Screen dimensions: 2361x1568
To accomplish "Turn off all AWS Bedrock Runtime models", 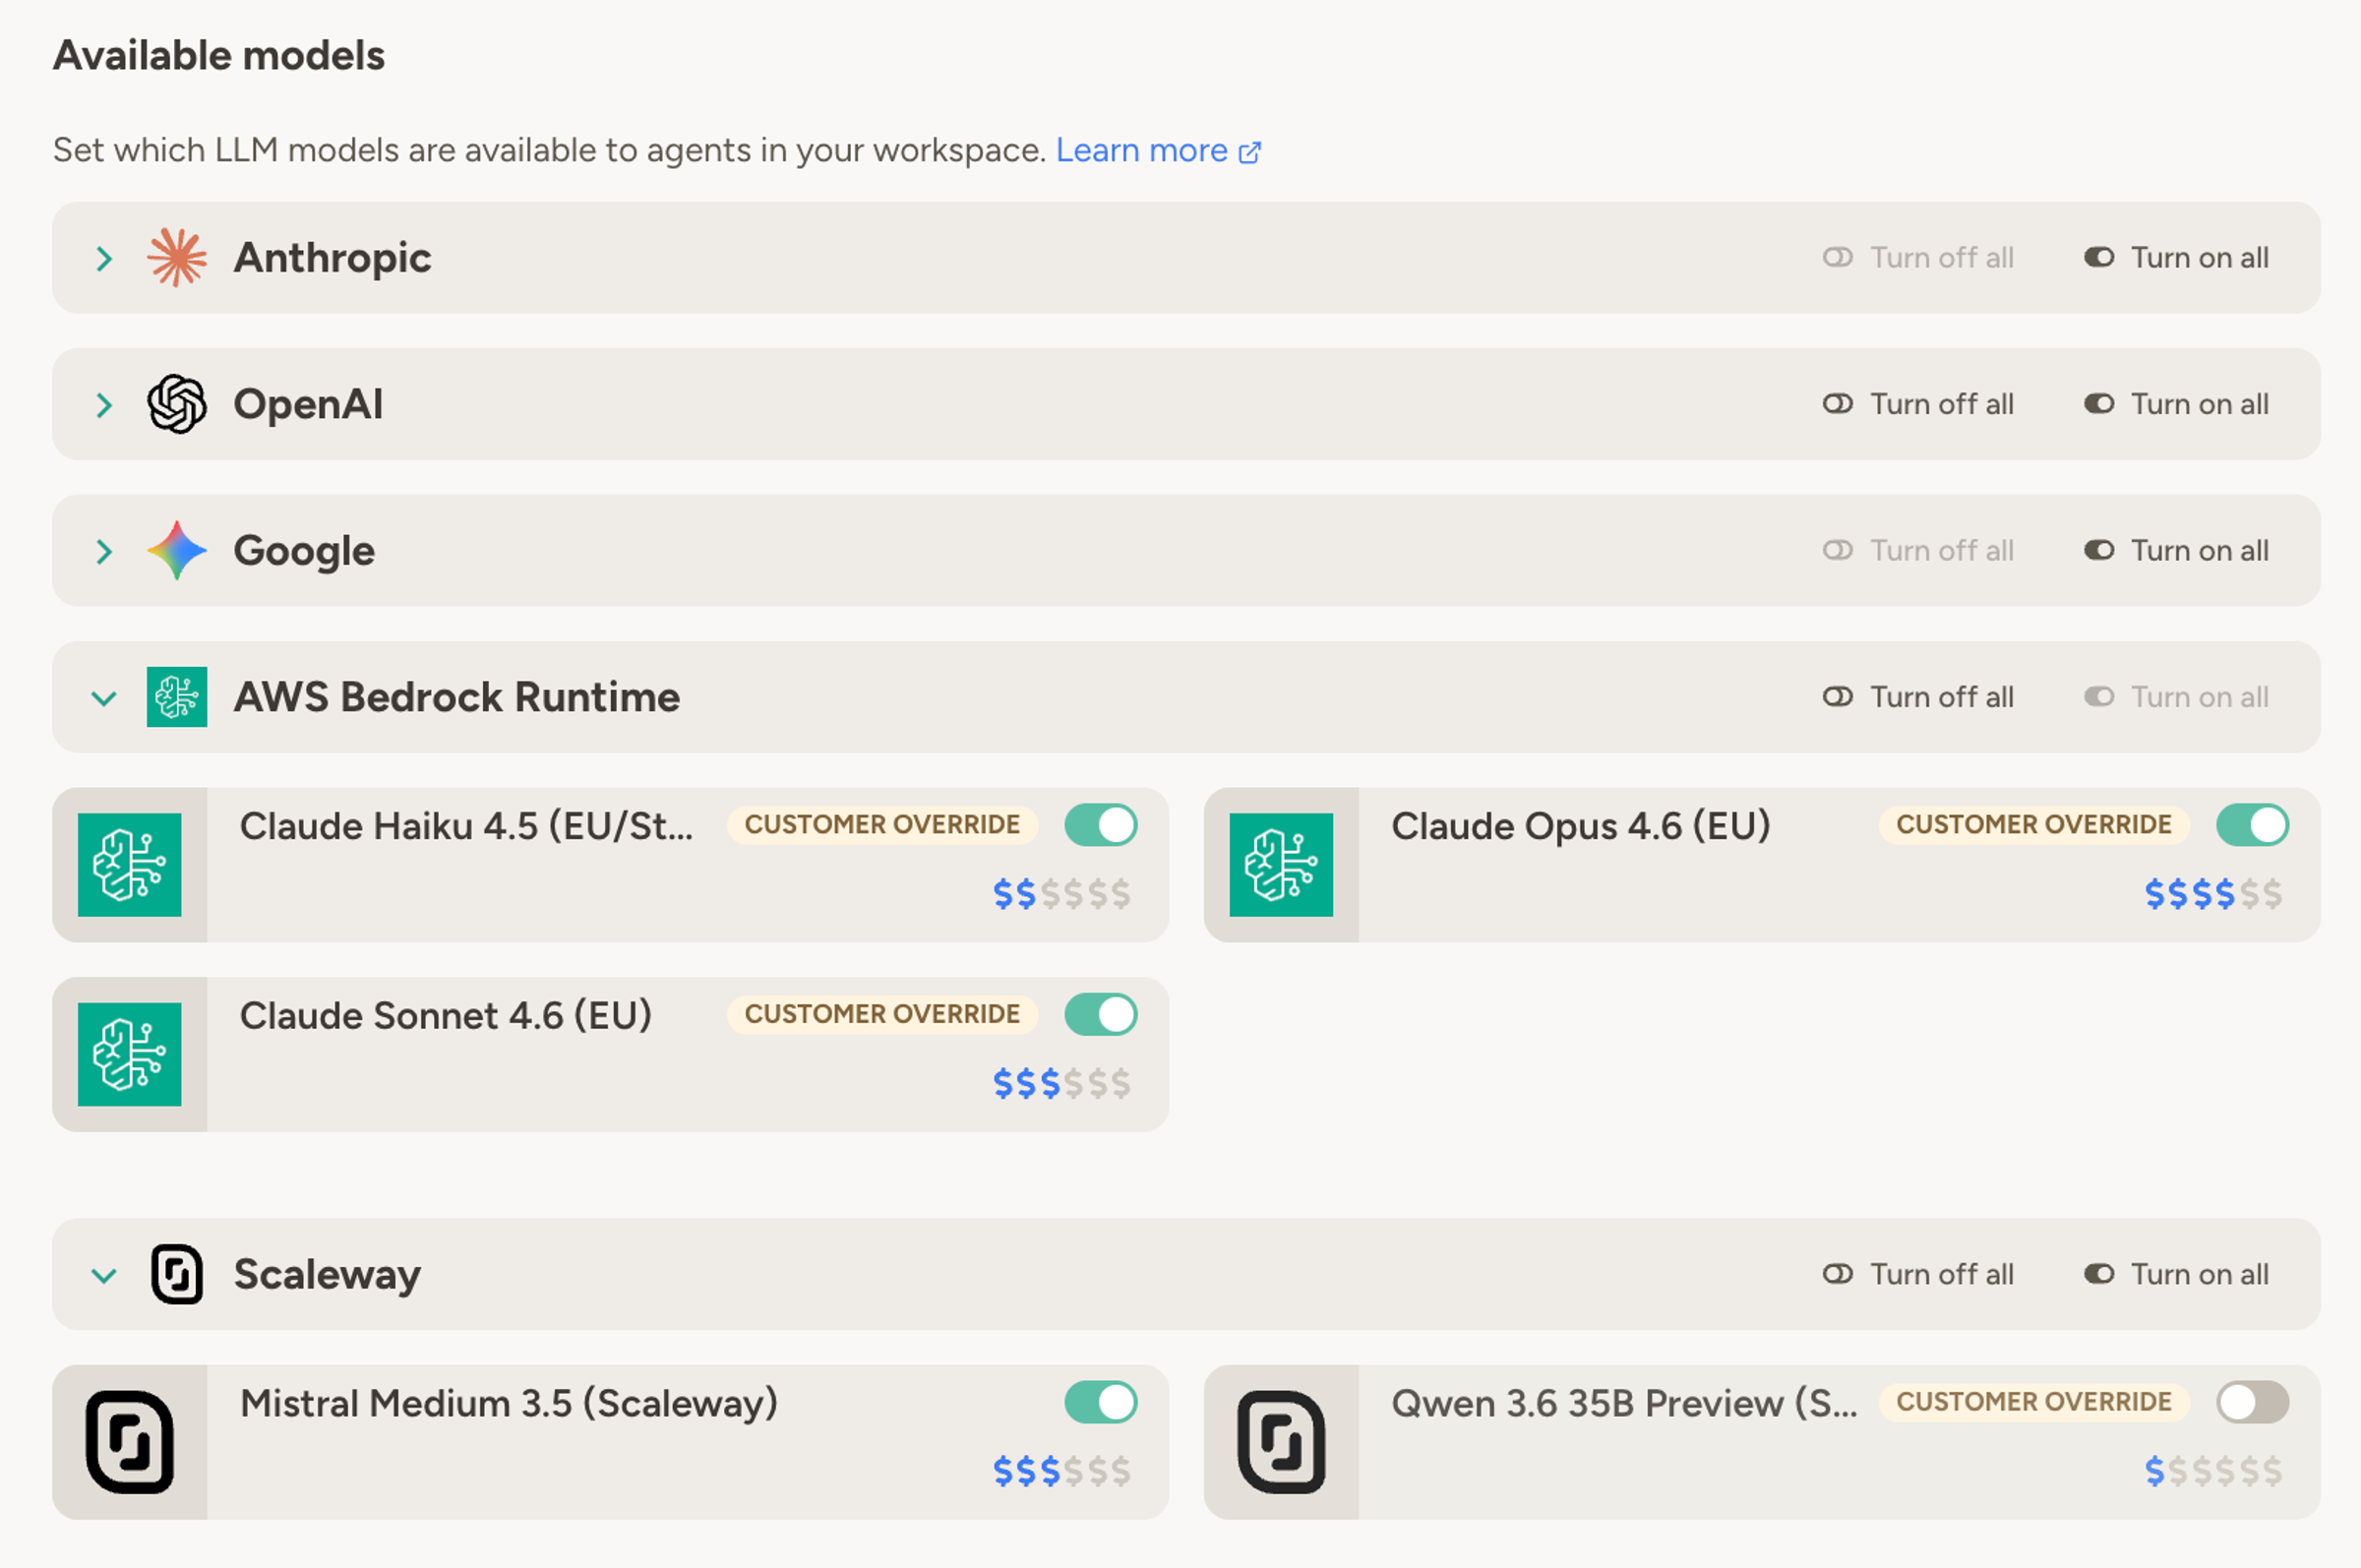I will (x=1917, y=697).
